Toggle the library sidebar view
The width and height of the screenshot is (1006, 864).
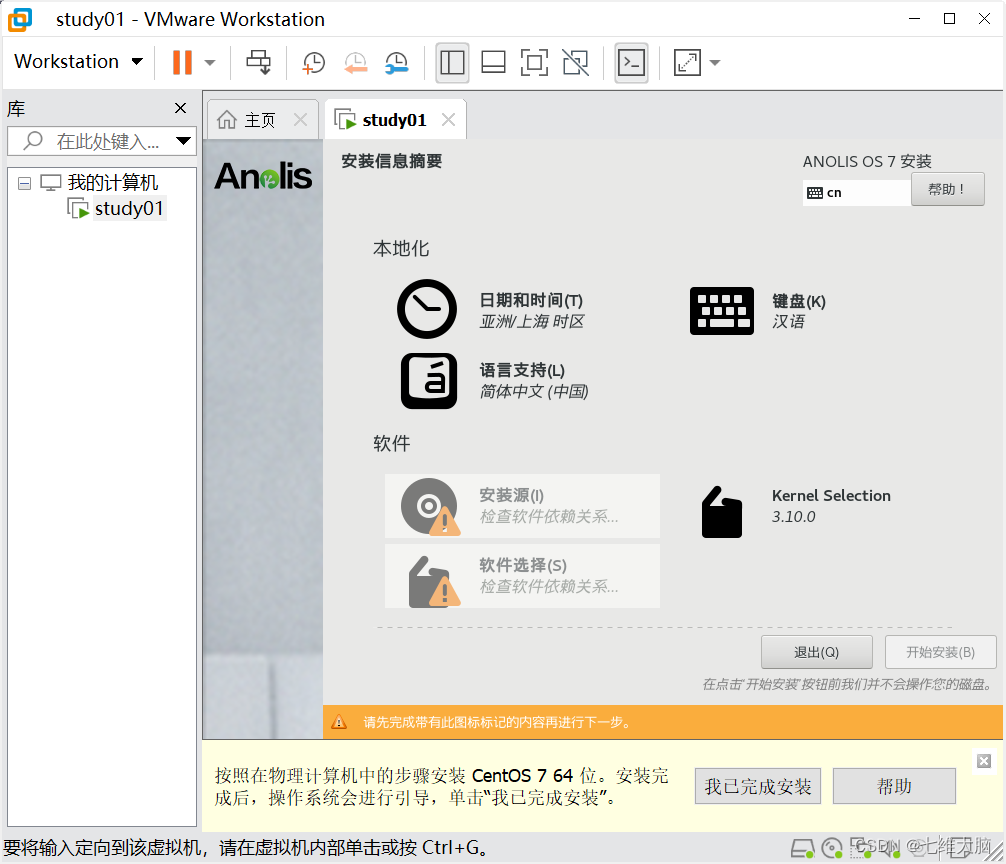pyautogui.click(x=452, y=63)
